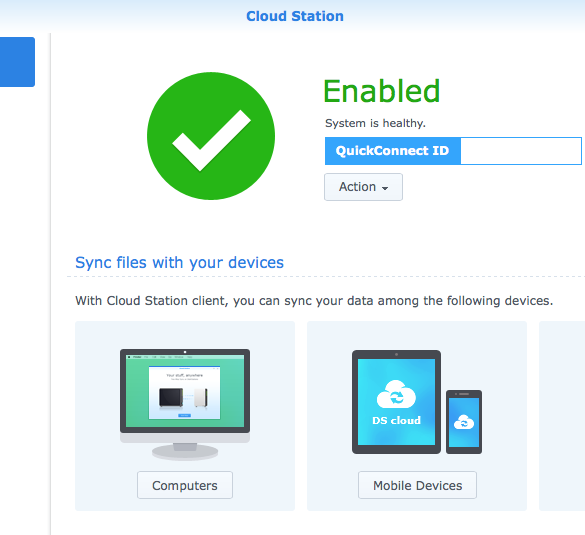585x535 pixels.
Task: Click the Mobile Devices button
Action: (x=417, y=485)
